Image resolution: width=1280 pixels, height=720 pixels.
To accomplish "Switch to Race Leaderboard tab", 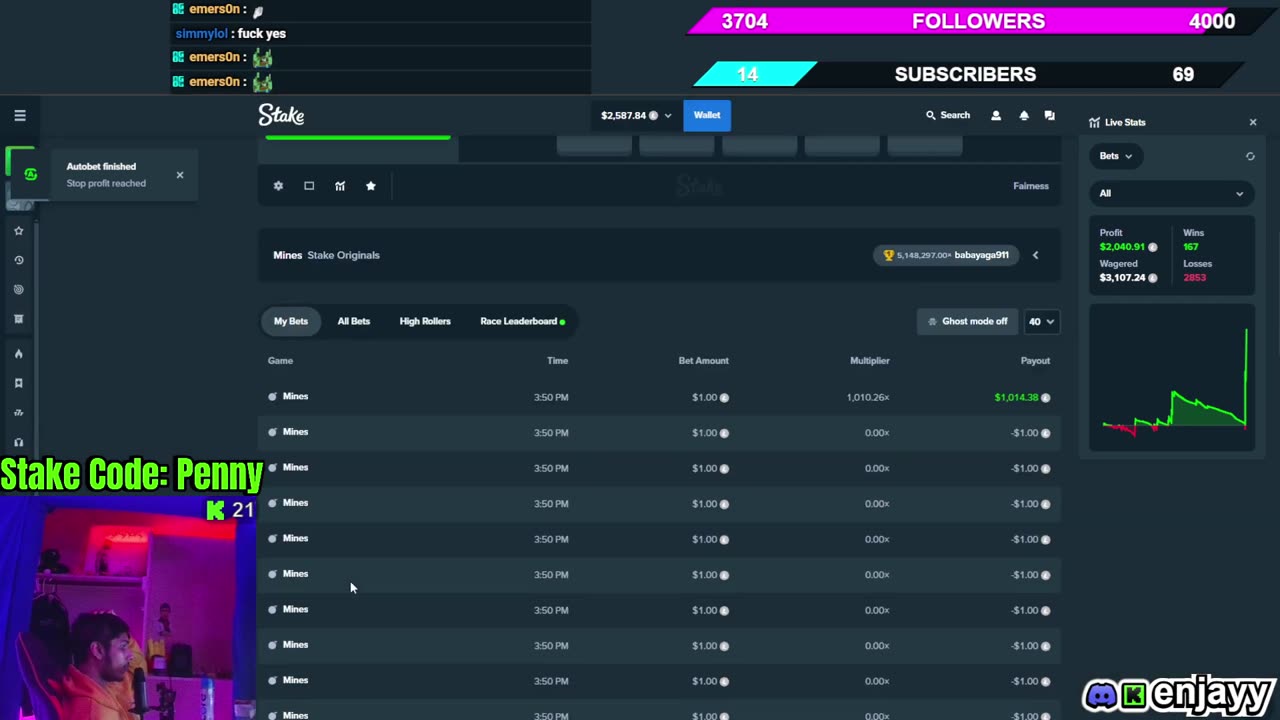I will coord(522,321).
